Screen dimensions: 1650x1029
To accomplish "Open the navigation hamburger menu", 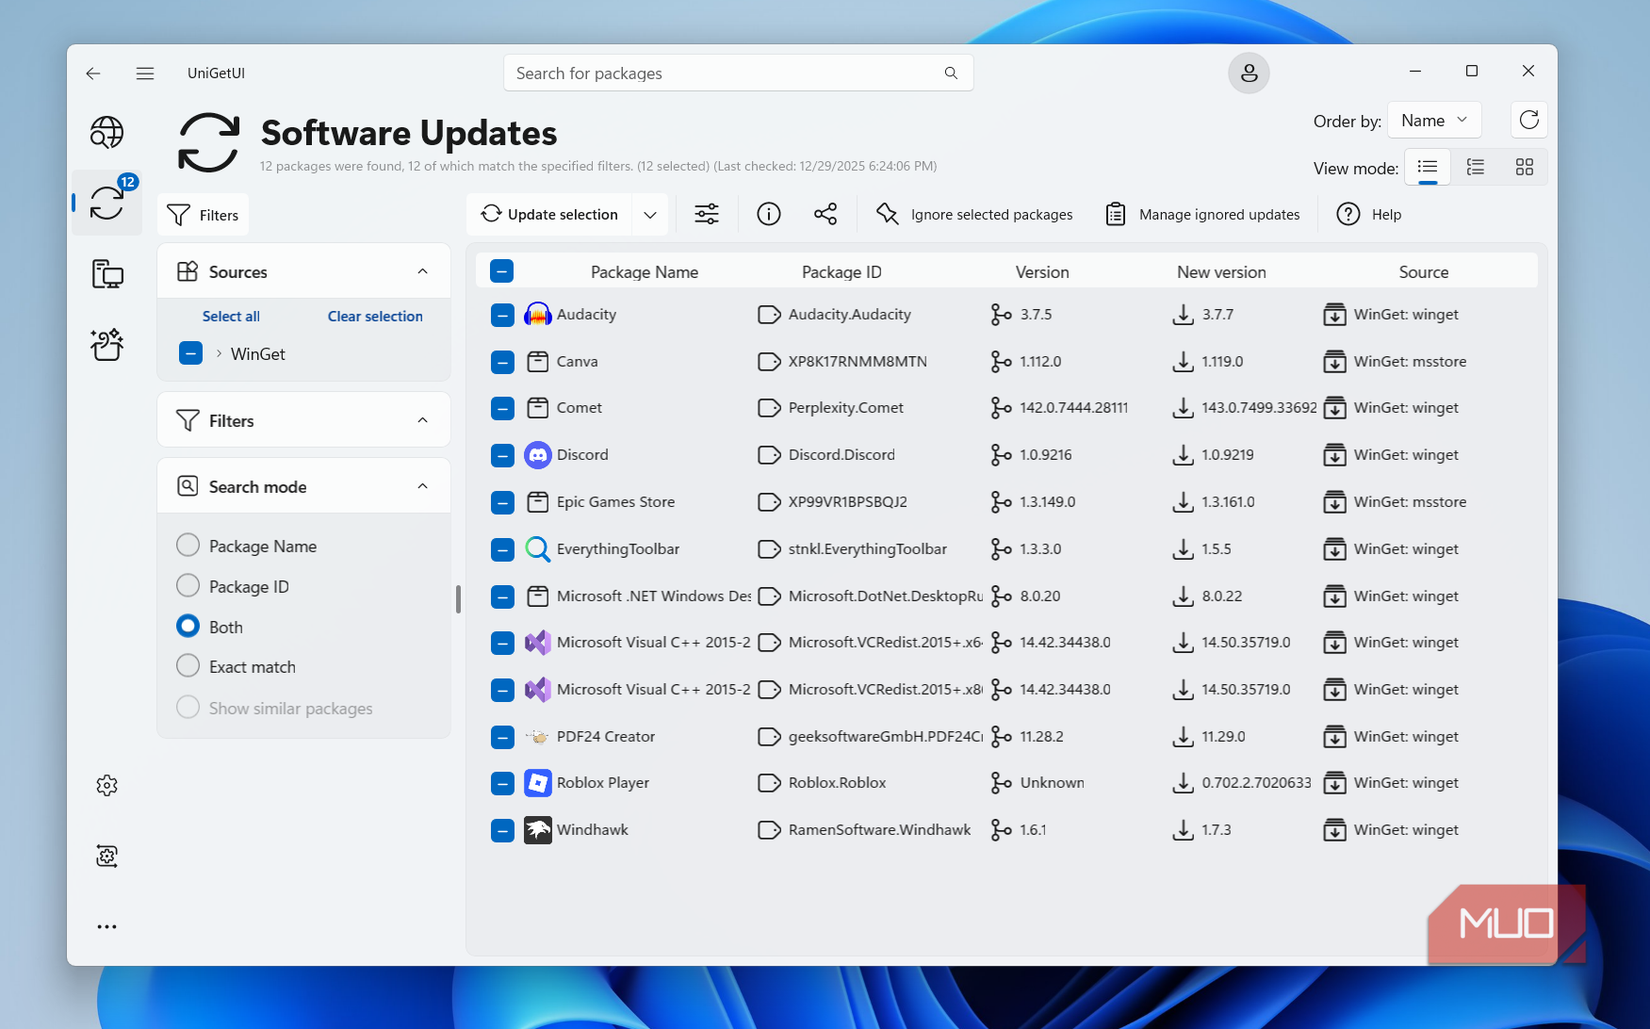I will (144, 72).
